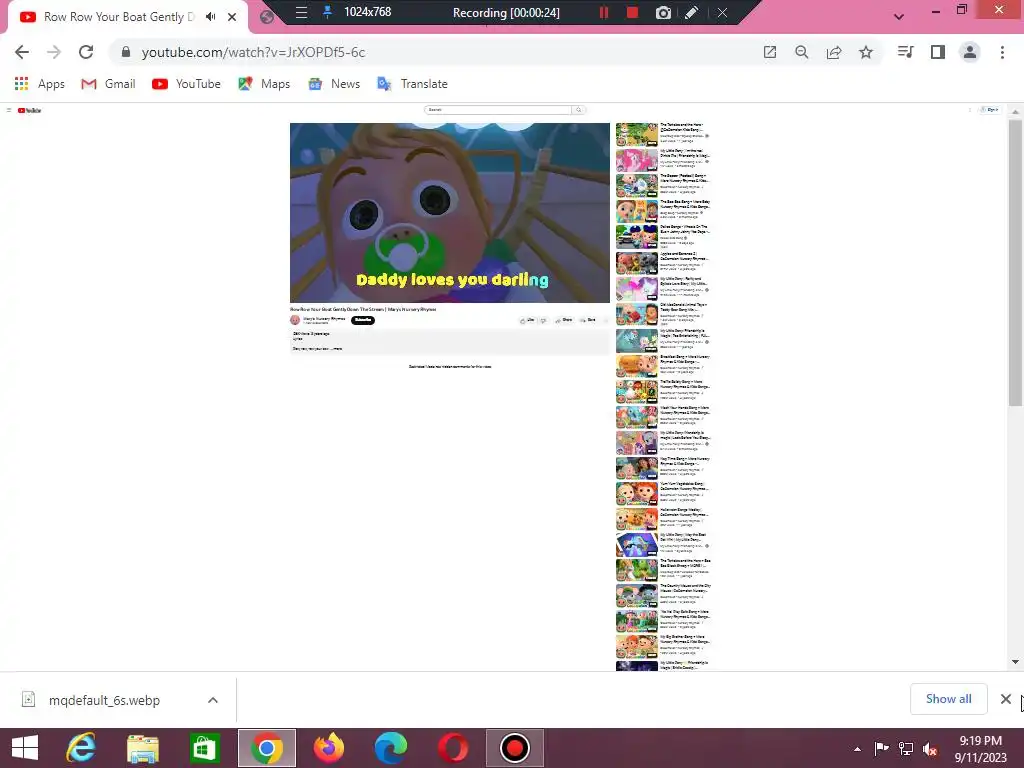Toggle recorder toolbar pin icon
This screenshot has height=768, width=1024.
coord(328,12)
